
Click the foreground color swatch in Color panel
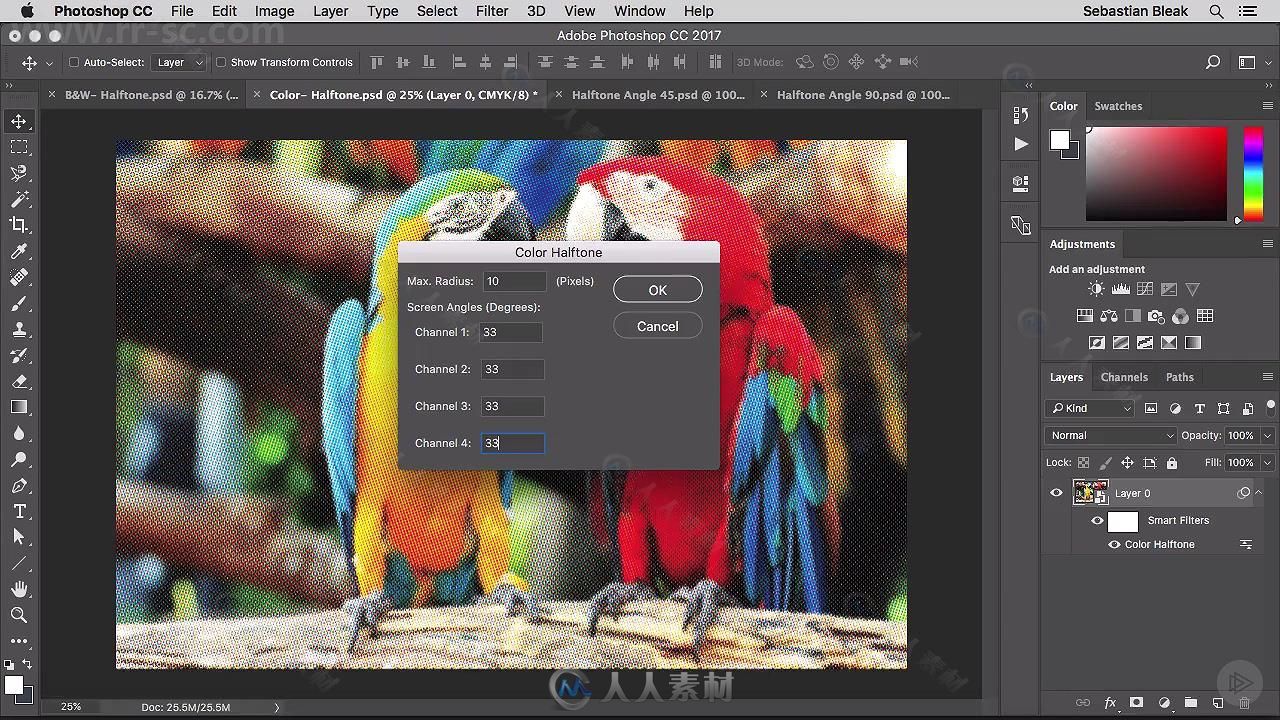tap(1059, 141)
